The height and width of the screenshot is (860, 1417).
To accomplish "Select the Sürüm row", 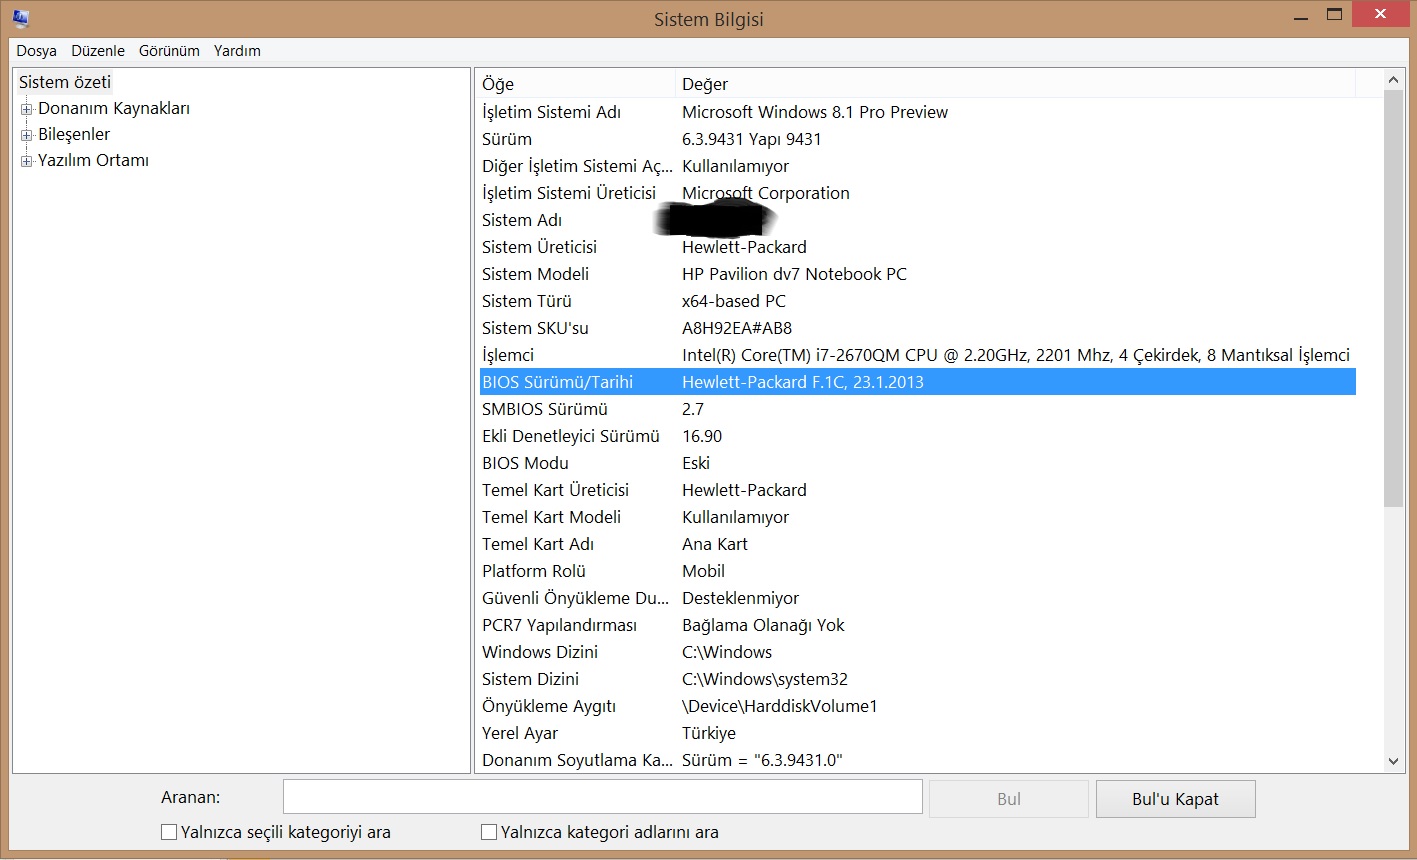I will point(918,139).
